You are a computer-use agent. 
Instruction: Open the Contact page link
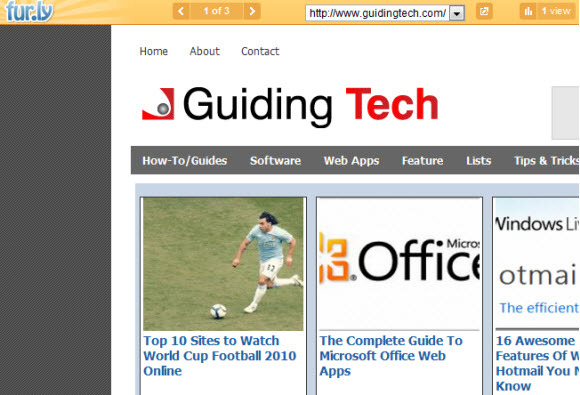[260, 51]
